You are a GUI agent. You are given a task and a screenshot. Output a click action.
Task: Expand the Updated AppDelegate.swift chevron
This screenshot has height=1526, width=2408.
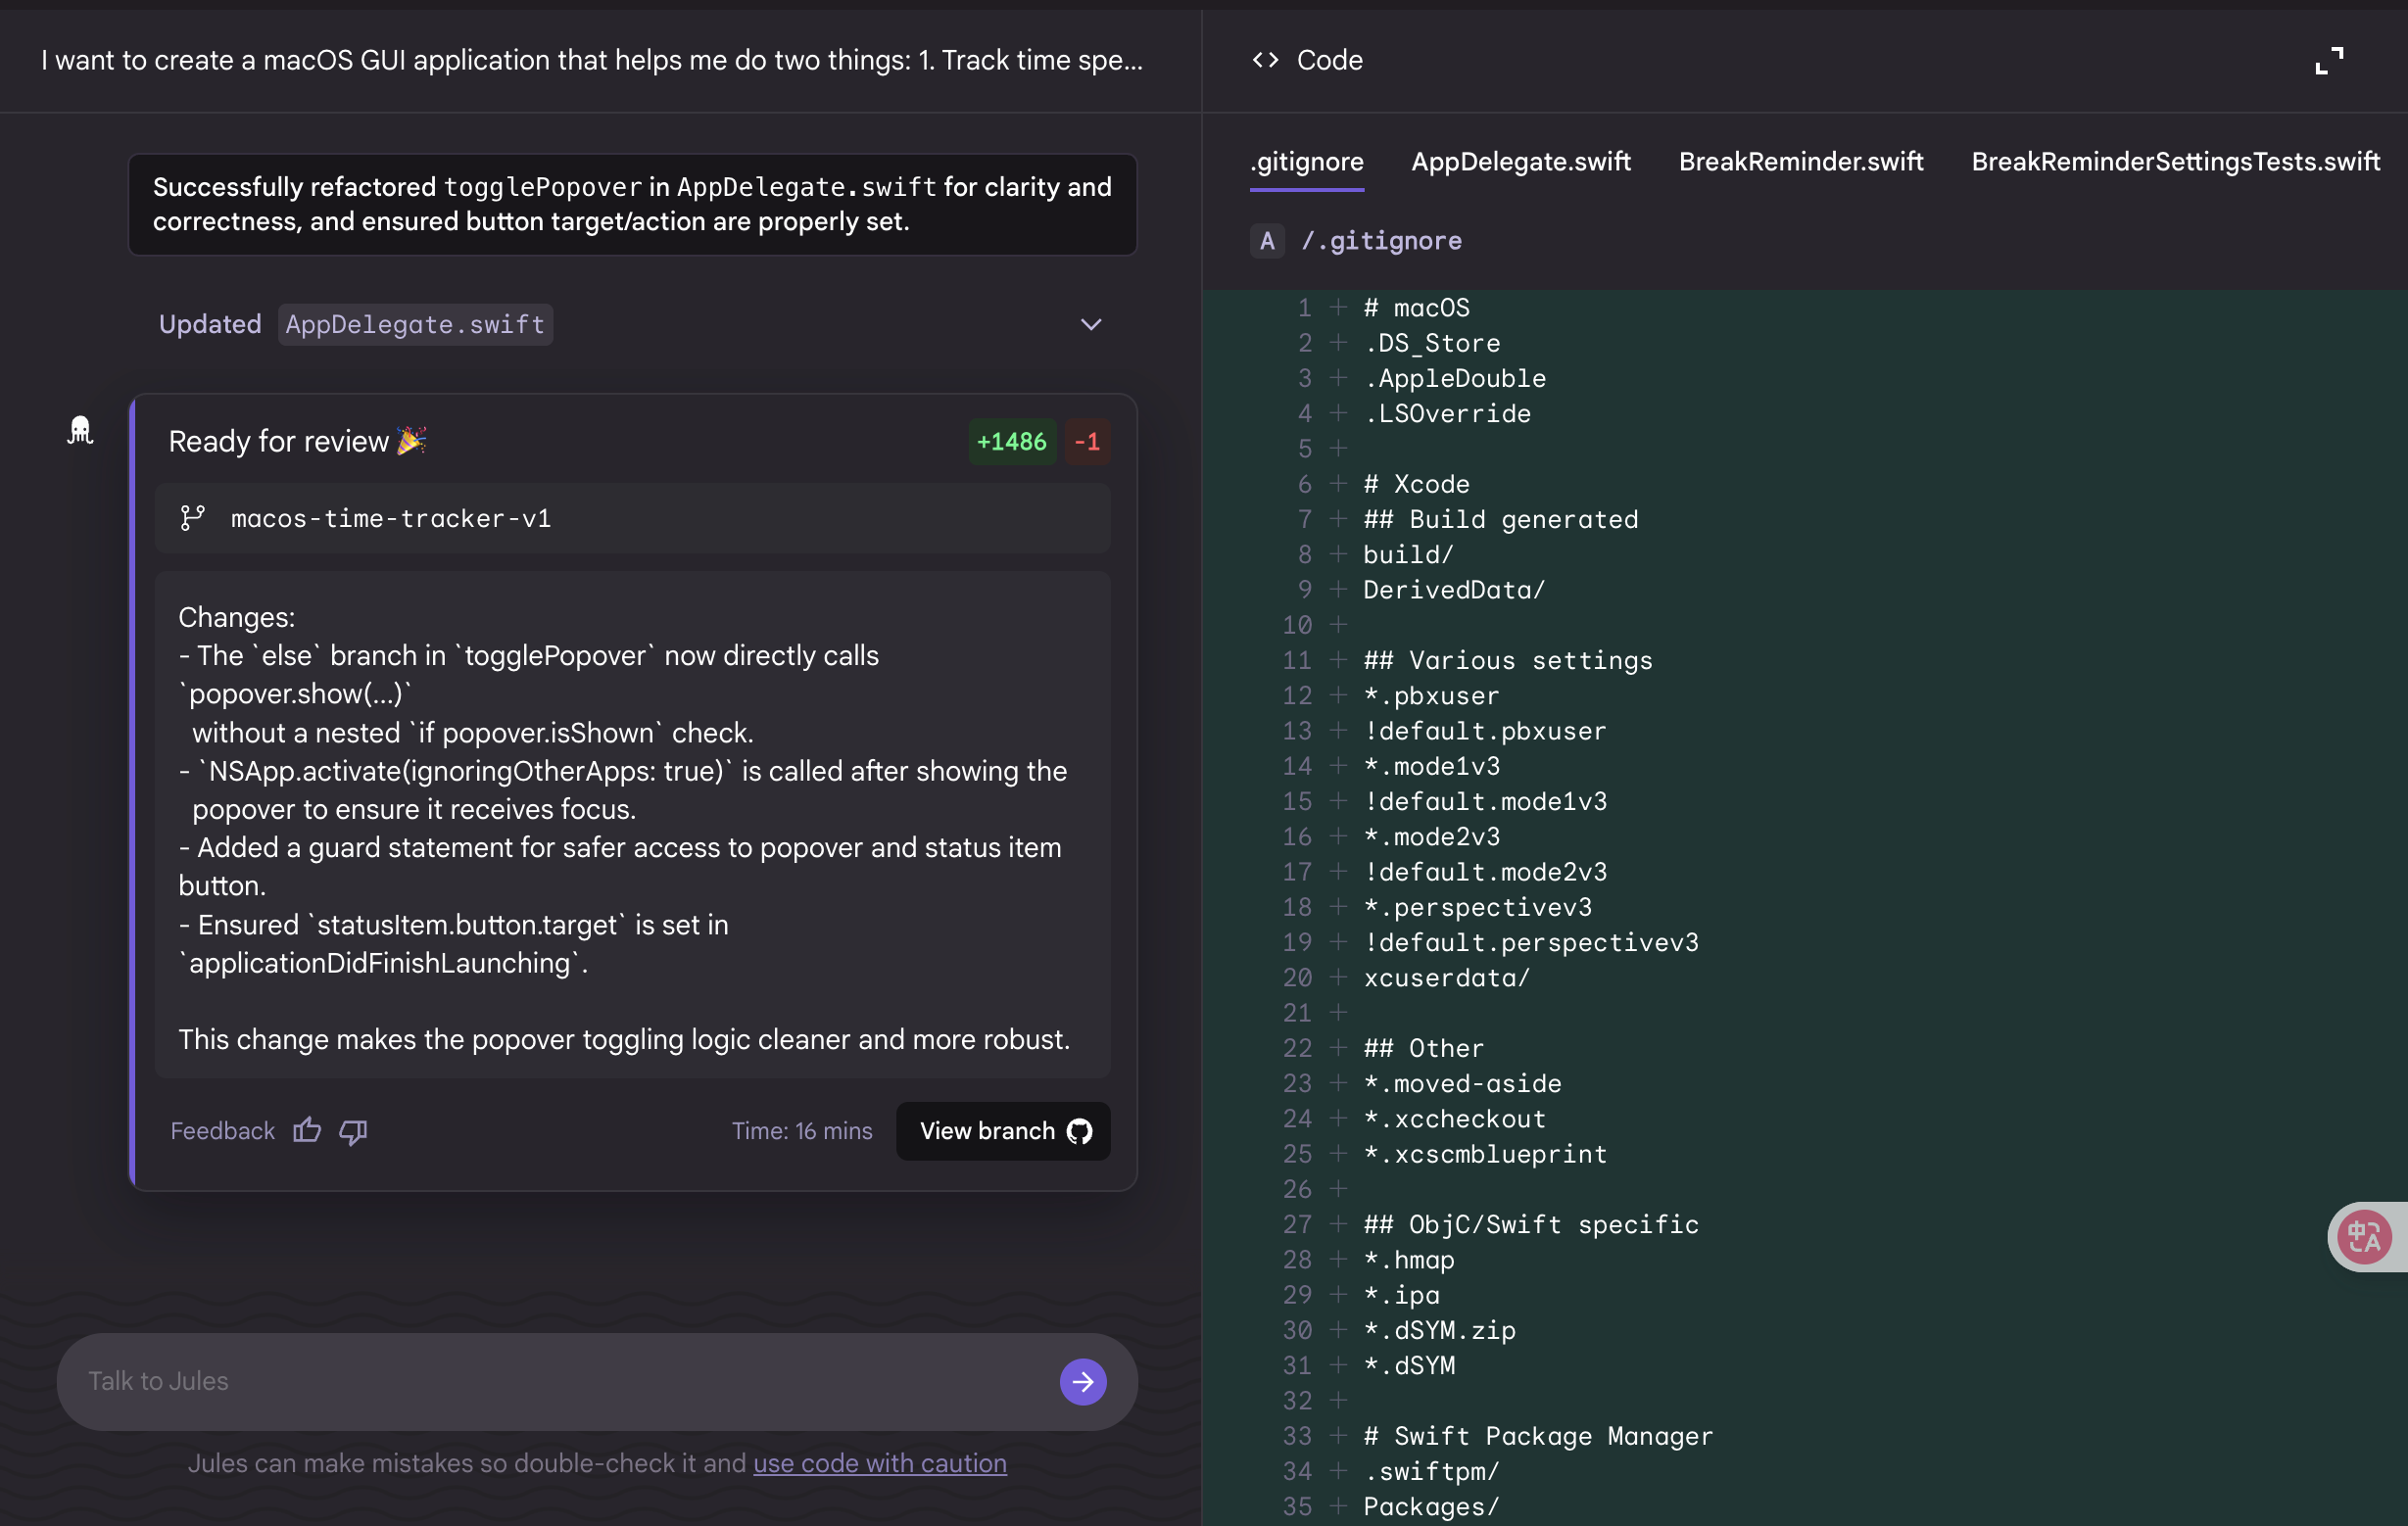tap(1091, 324)
